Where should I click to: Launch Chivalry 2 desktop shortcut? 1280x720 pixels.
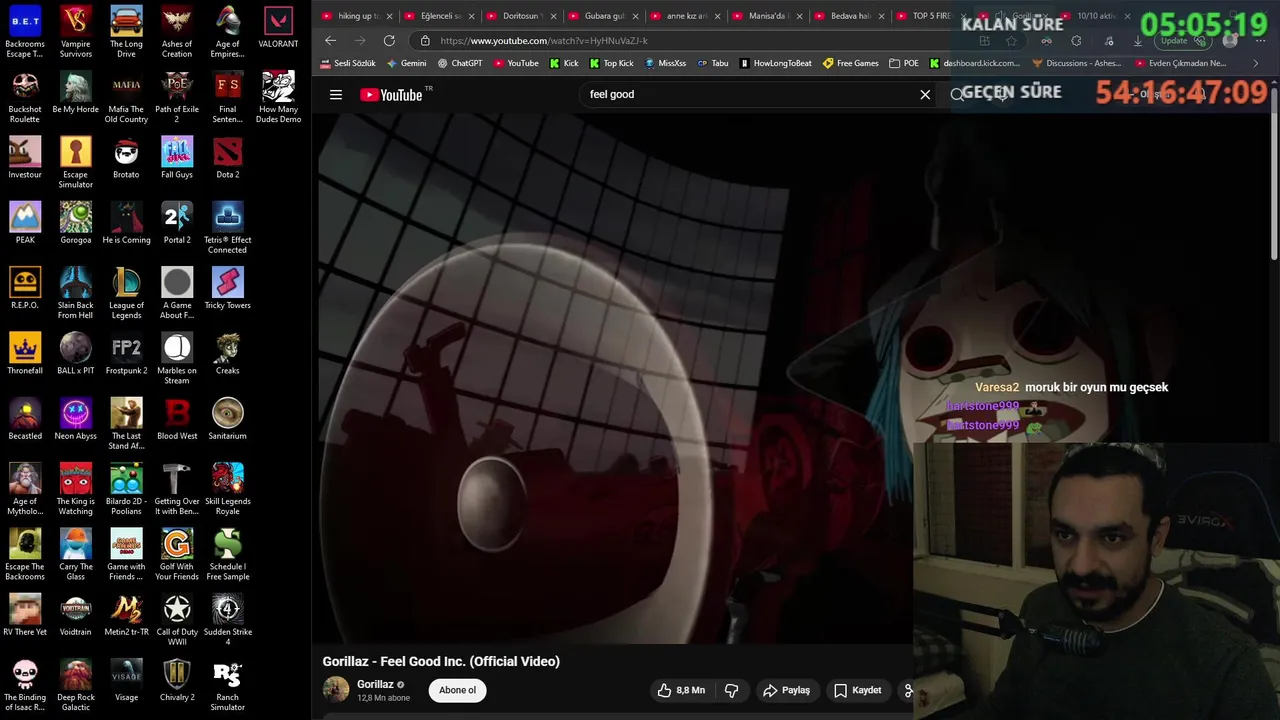[177, 680]
